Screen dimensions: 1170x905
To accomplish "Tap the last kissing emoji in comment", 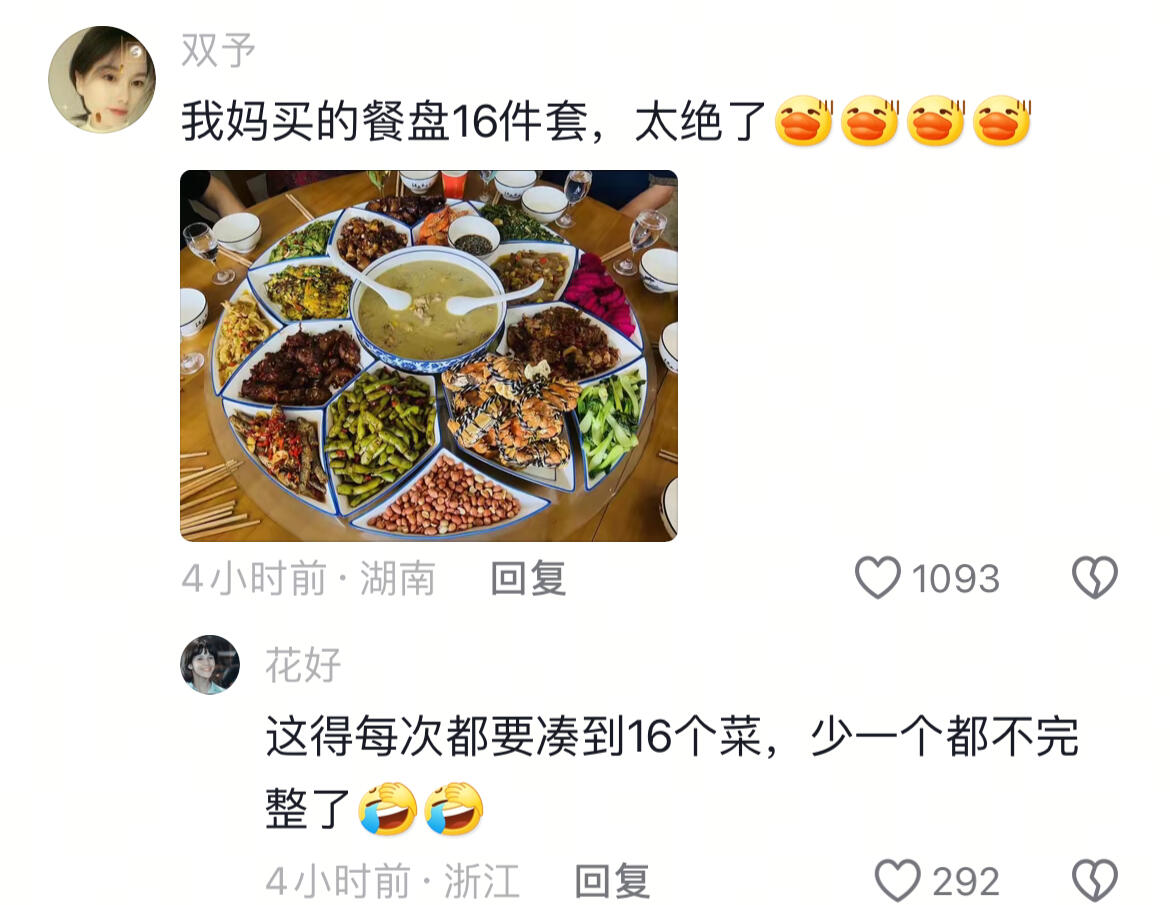I will pos(1002,121).
